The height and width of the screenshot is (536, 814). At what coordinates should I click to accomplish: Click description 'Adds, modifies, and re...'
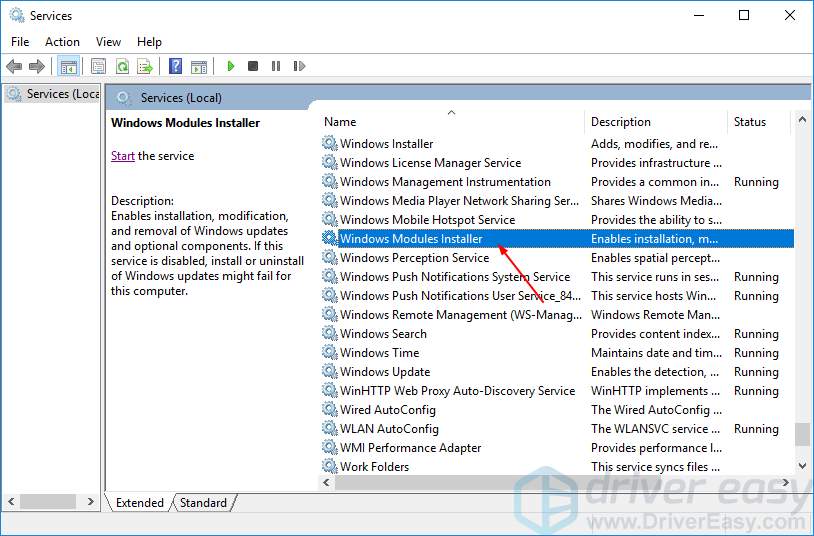tap(654, 144)
